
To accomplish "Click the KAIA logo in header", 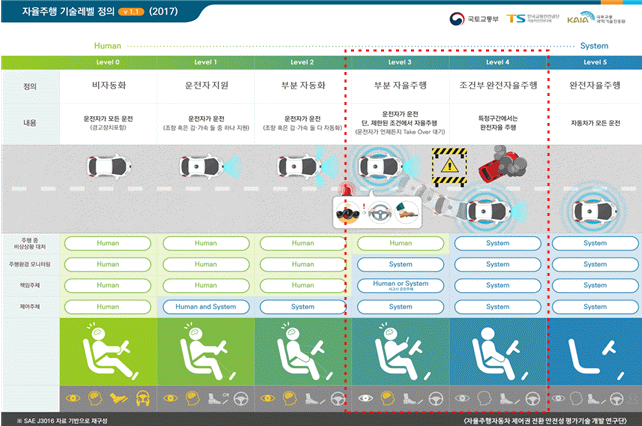I will click(596, 18).
